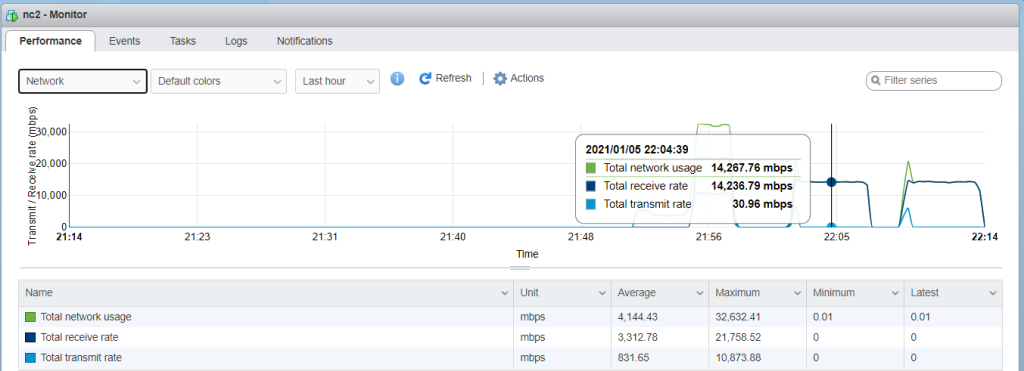Click the nc2 - Monitor window title
The height and width of the screenshot is (371, 1024).
(x=55, y=14)
